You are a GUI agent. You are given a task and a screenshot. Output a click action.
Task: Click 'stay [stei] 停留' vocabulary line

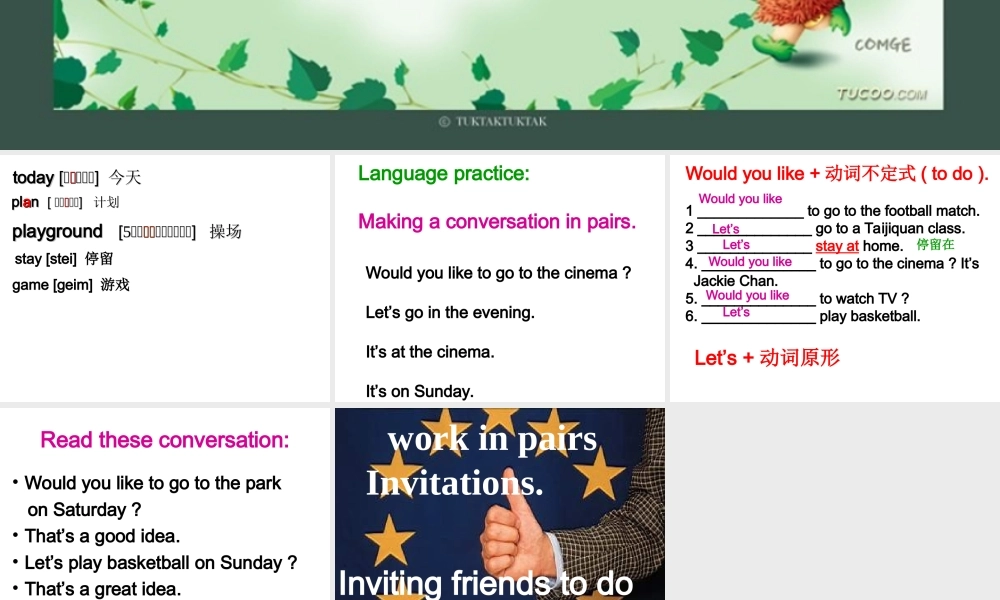point(64,259)
